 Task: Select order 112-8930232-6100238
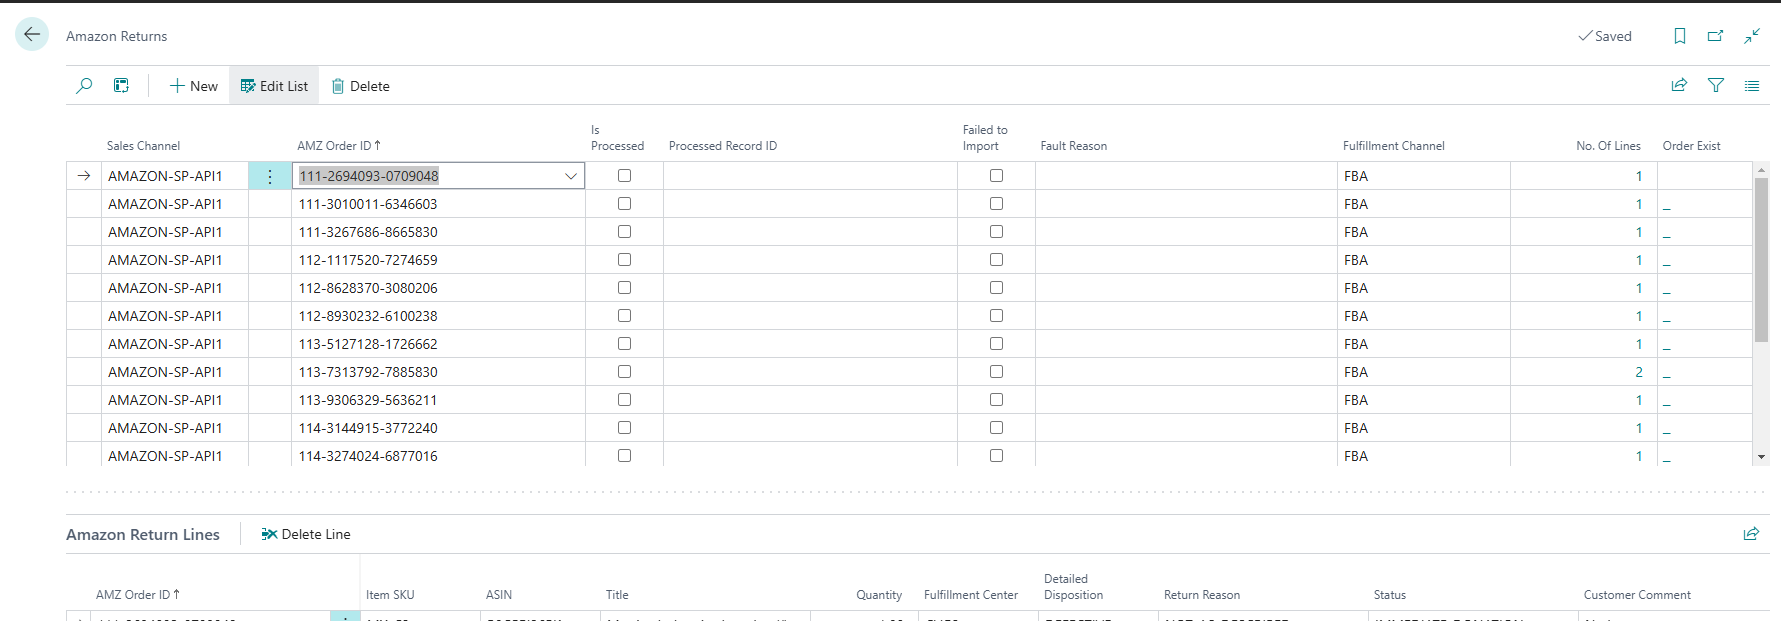[368, 316]
